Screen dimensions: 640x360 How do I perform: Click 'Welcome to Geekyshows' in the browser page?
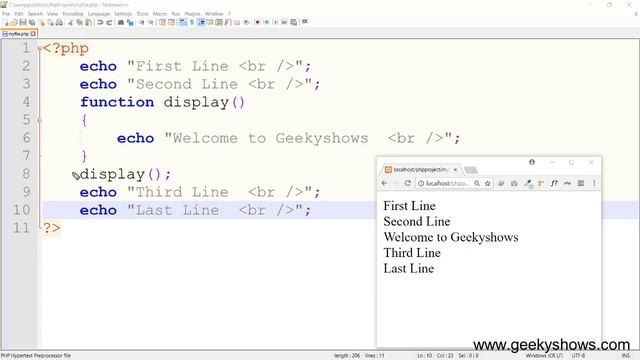click(x=451, y=237)
